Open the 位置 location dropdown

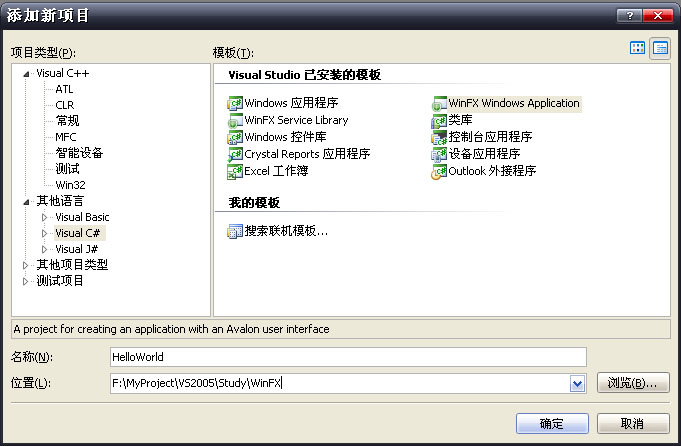tap(577, 383)
